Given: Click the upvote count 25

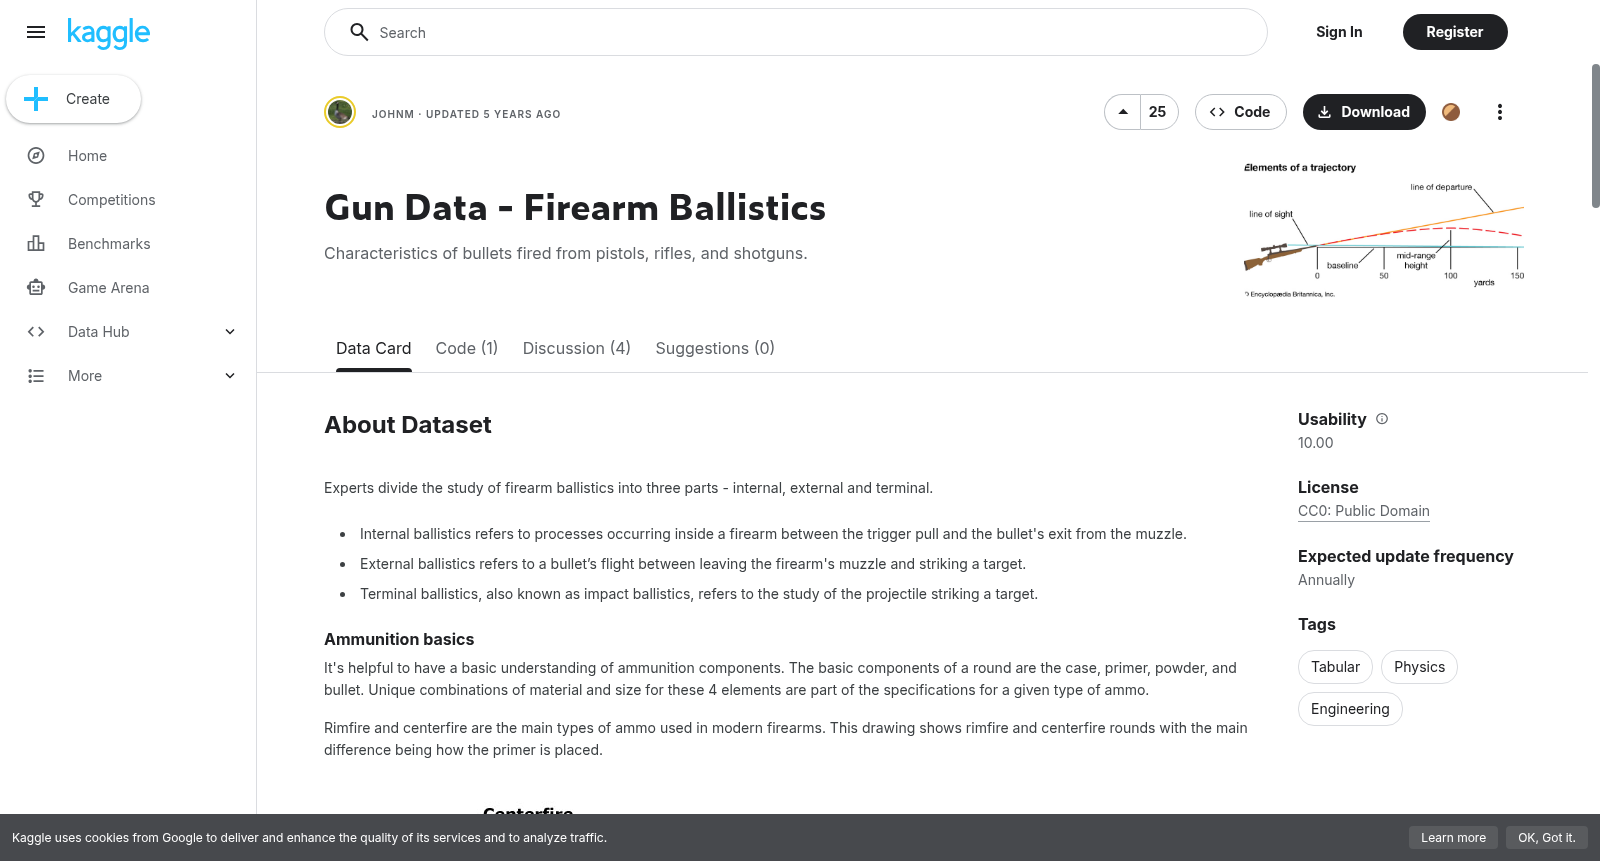Looking at the screenshot, I should (1158, 112).
